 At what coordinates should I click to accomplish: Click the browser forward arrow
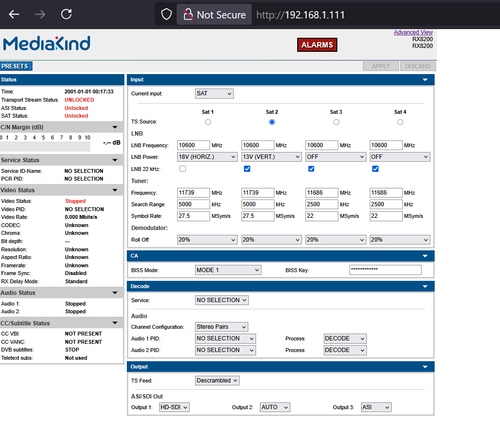40,14
